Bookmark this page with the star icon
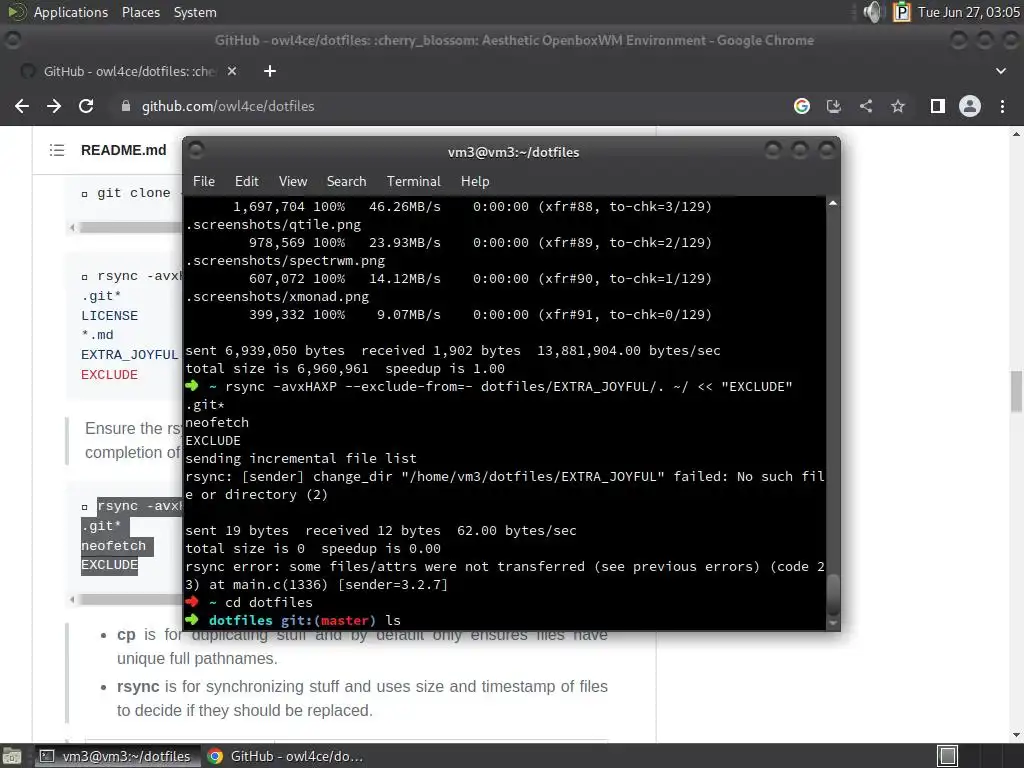 pyautogui.click(x=898, y=106)
